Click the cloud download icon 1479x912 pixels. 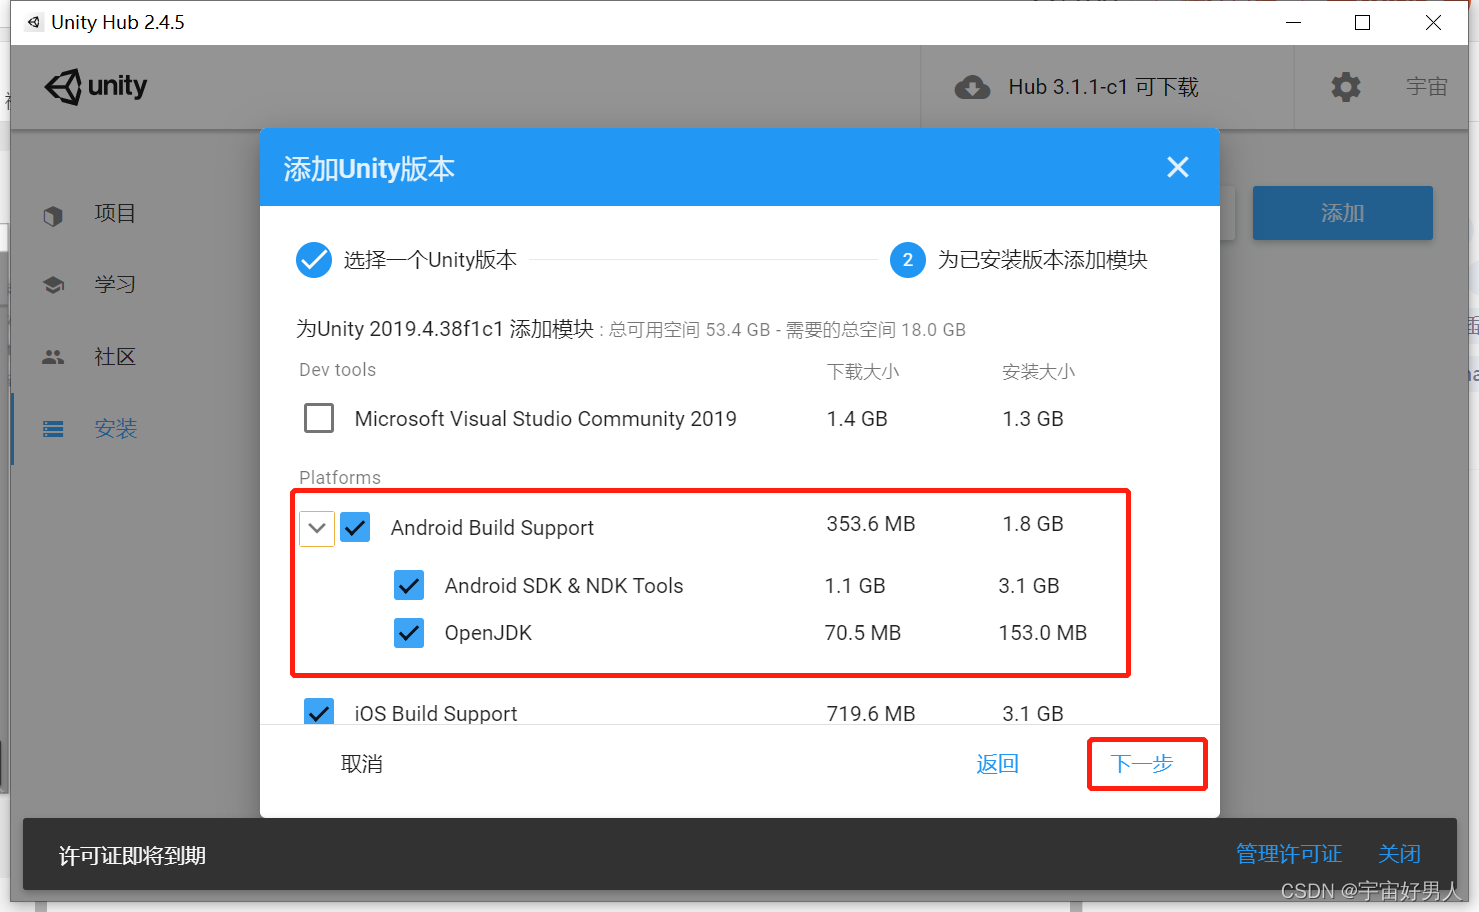coord(972,88)
